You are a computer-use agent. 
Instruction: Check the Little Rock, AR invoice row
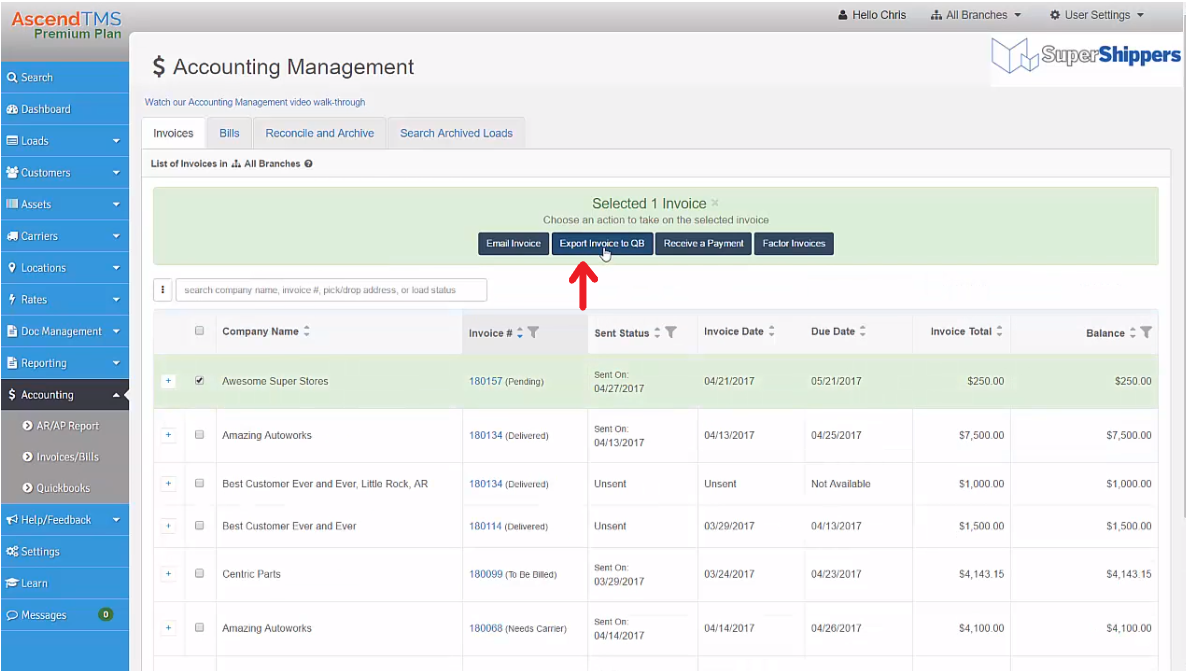(x=200, y=483)
